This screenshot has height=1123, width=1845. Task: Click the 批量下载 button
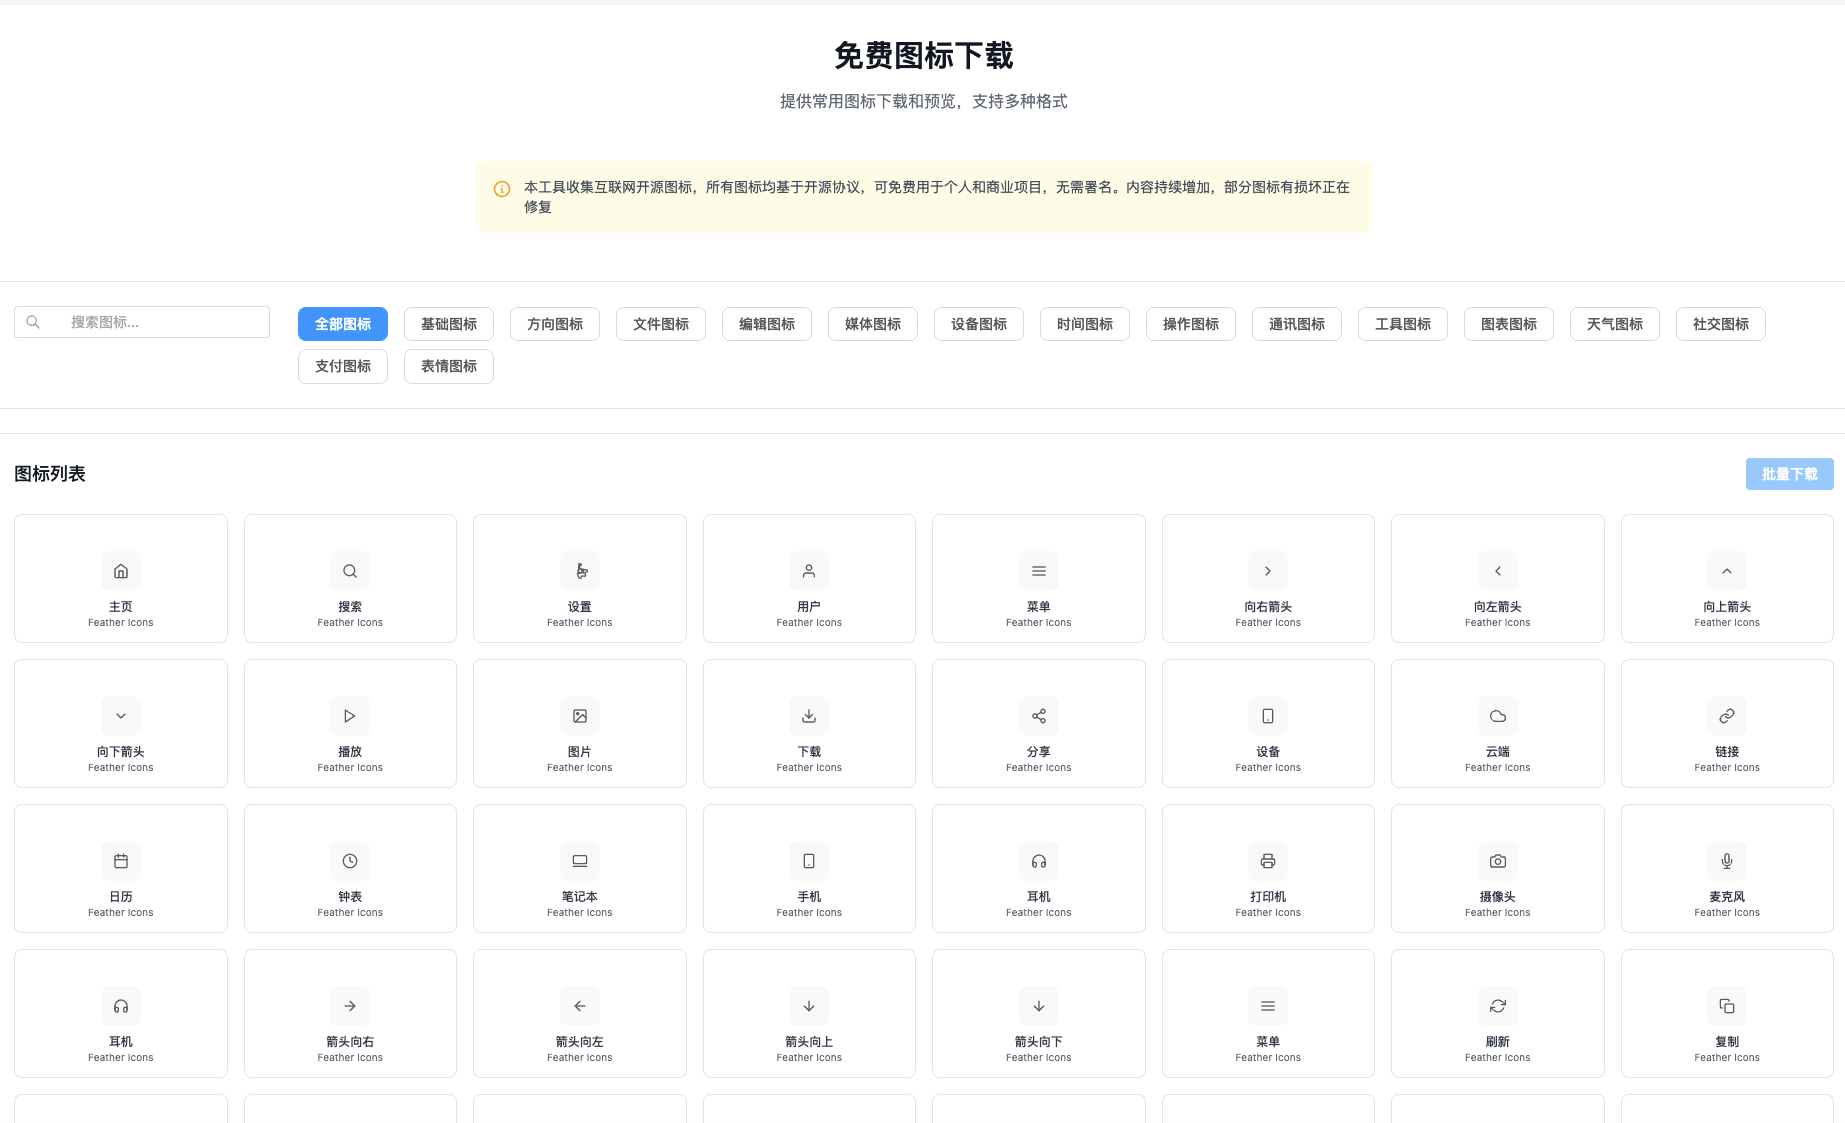1790,474
